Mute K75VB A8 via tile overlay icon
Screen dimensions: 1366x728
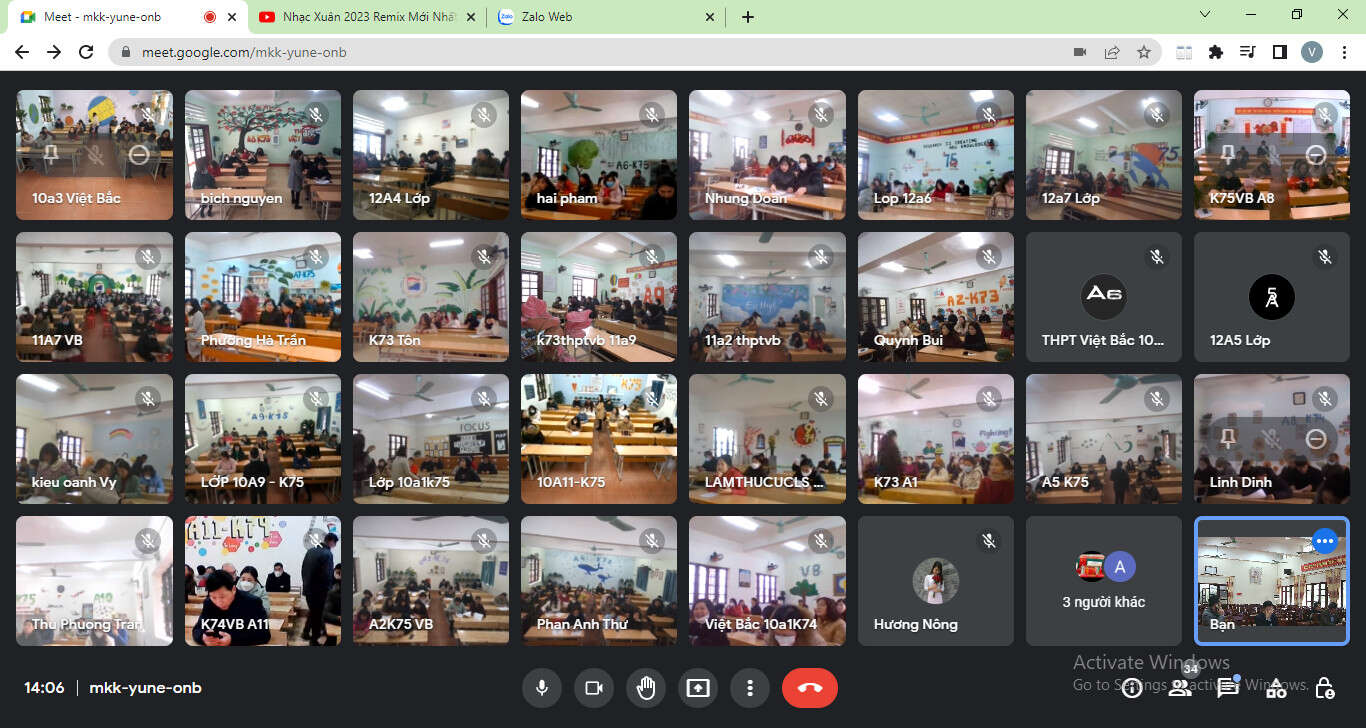(x=1272, y=155)
